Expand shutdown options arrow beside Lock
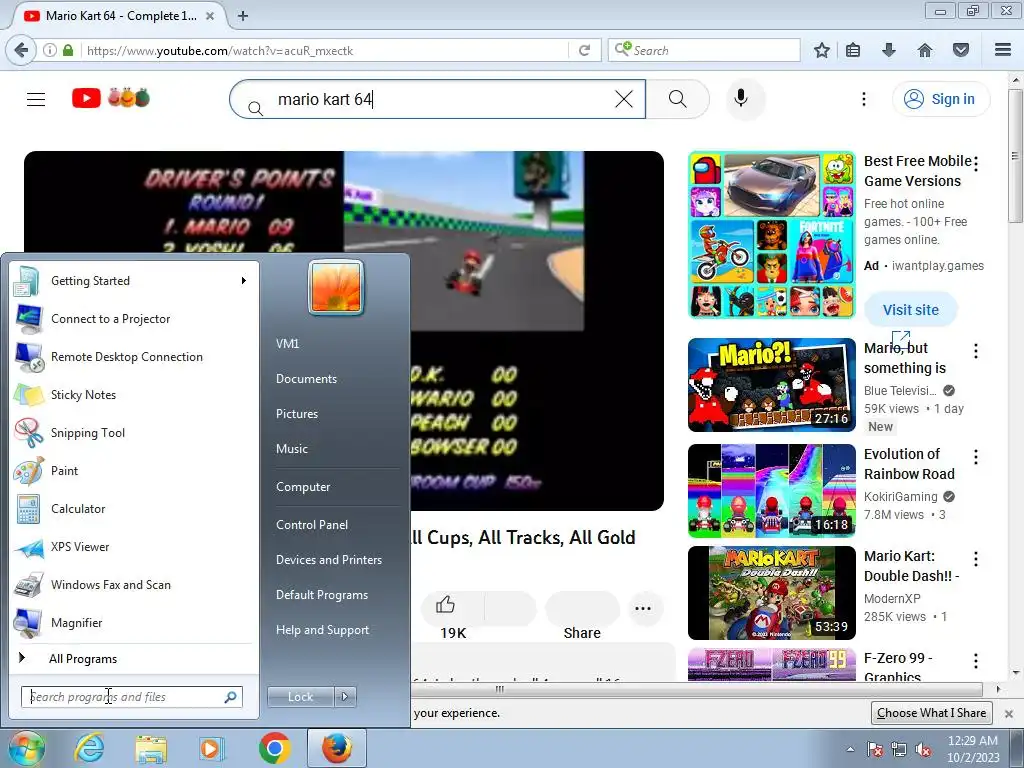The image size is (1024, 768). [345, 697]
